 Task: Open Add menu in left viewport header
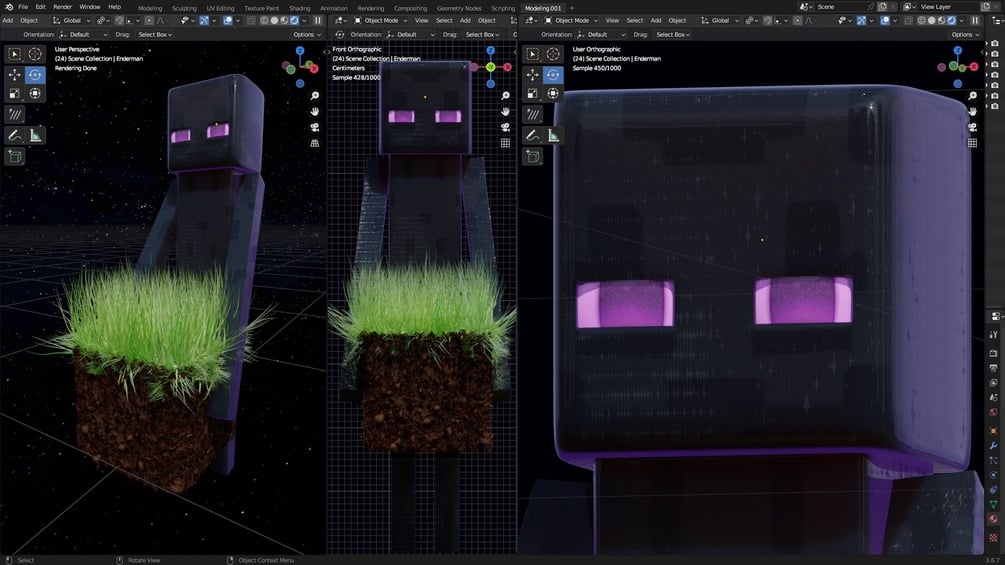[8, 20]
